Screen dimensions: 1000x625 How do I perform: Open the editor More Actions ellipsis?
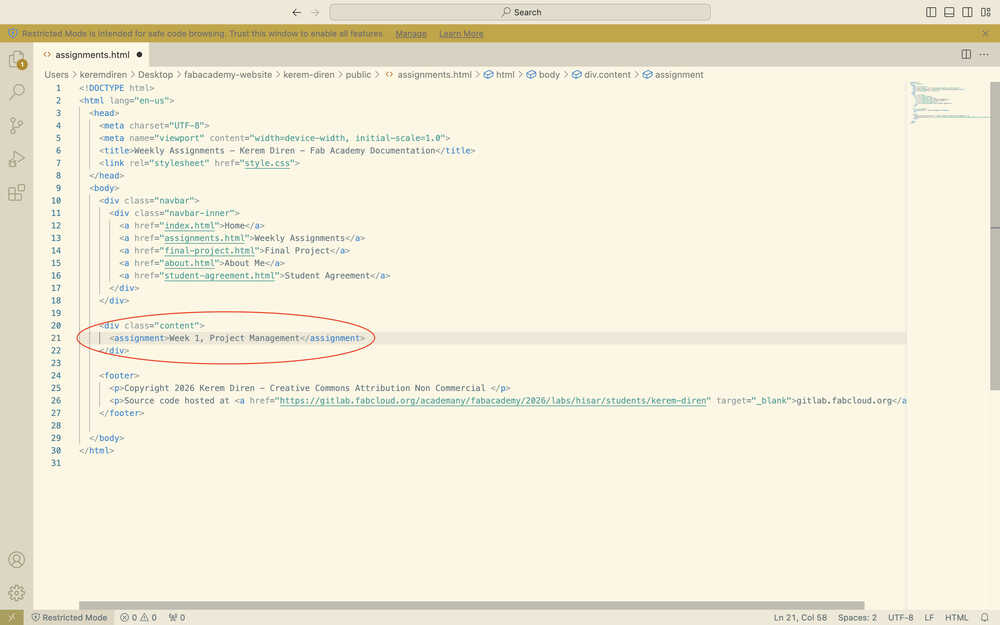(x=984, y=54)
